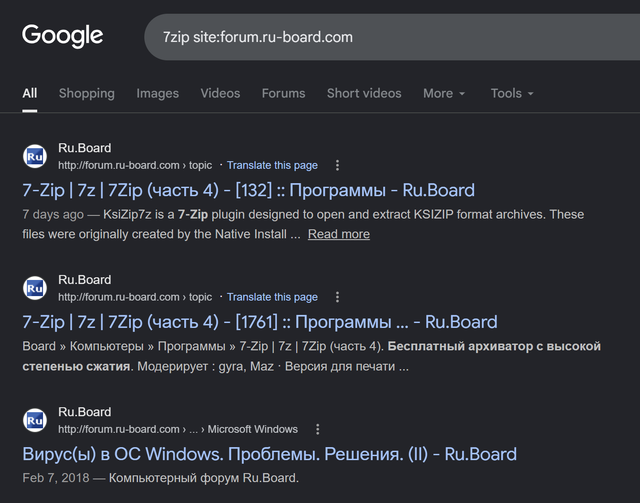This screenshot has height=503, width=640.
Task: Click the 'Бесплатный архиватор с высокой' snippet text
Action: [494, 346]
